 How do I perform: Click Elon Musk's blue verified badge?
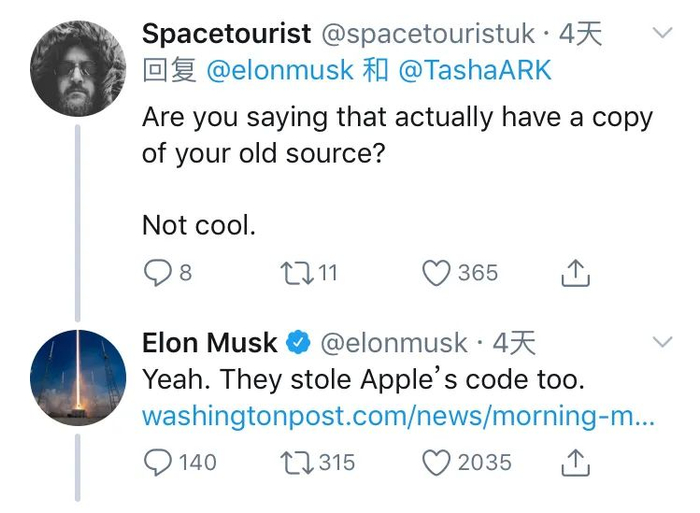(298, 343)
